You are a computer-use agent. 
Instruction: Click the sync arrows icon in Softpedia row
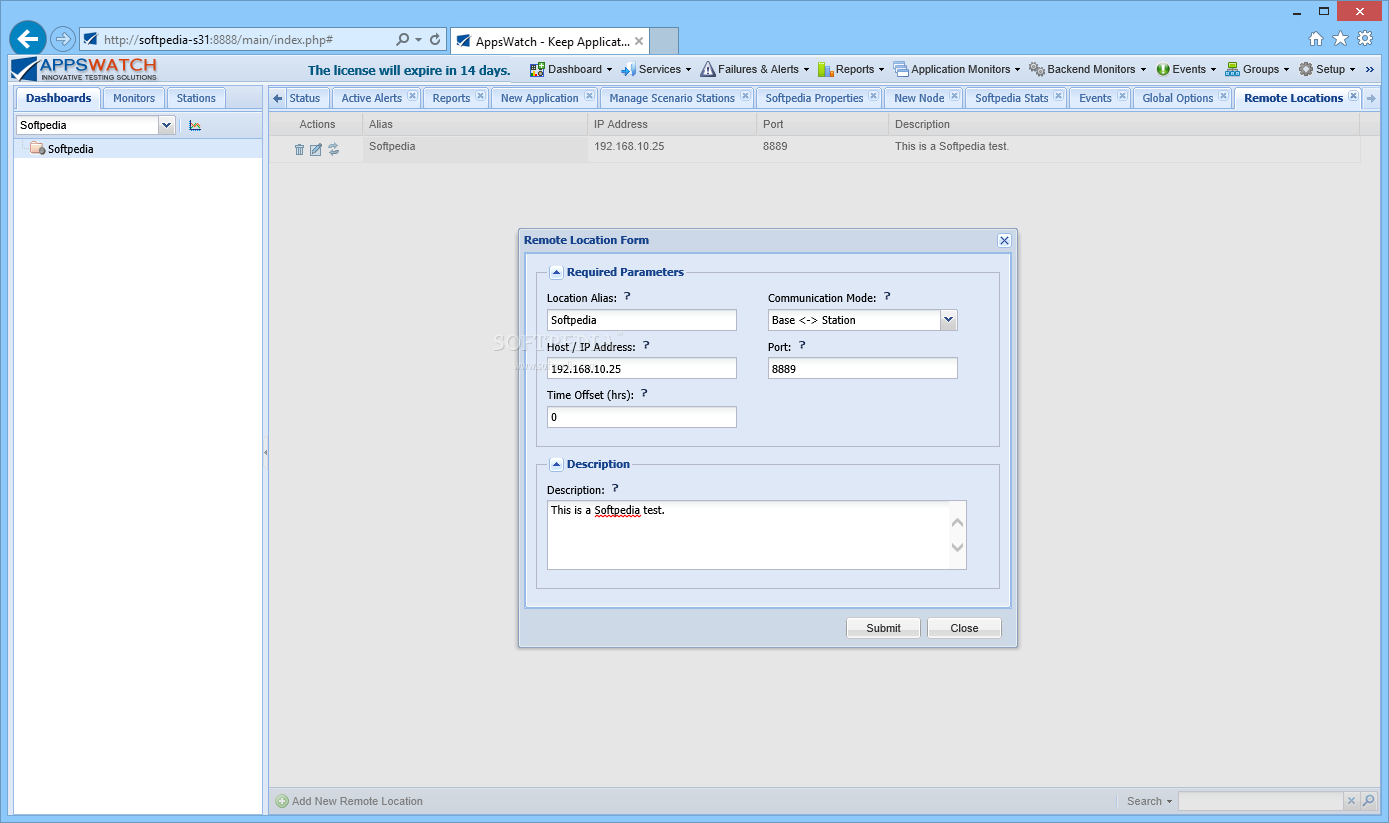pos(334,149)
